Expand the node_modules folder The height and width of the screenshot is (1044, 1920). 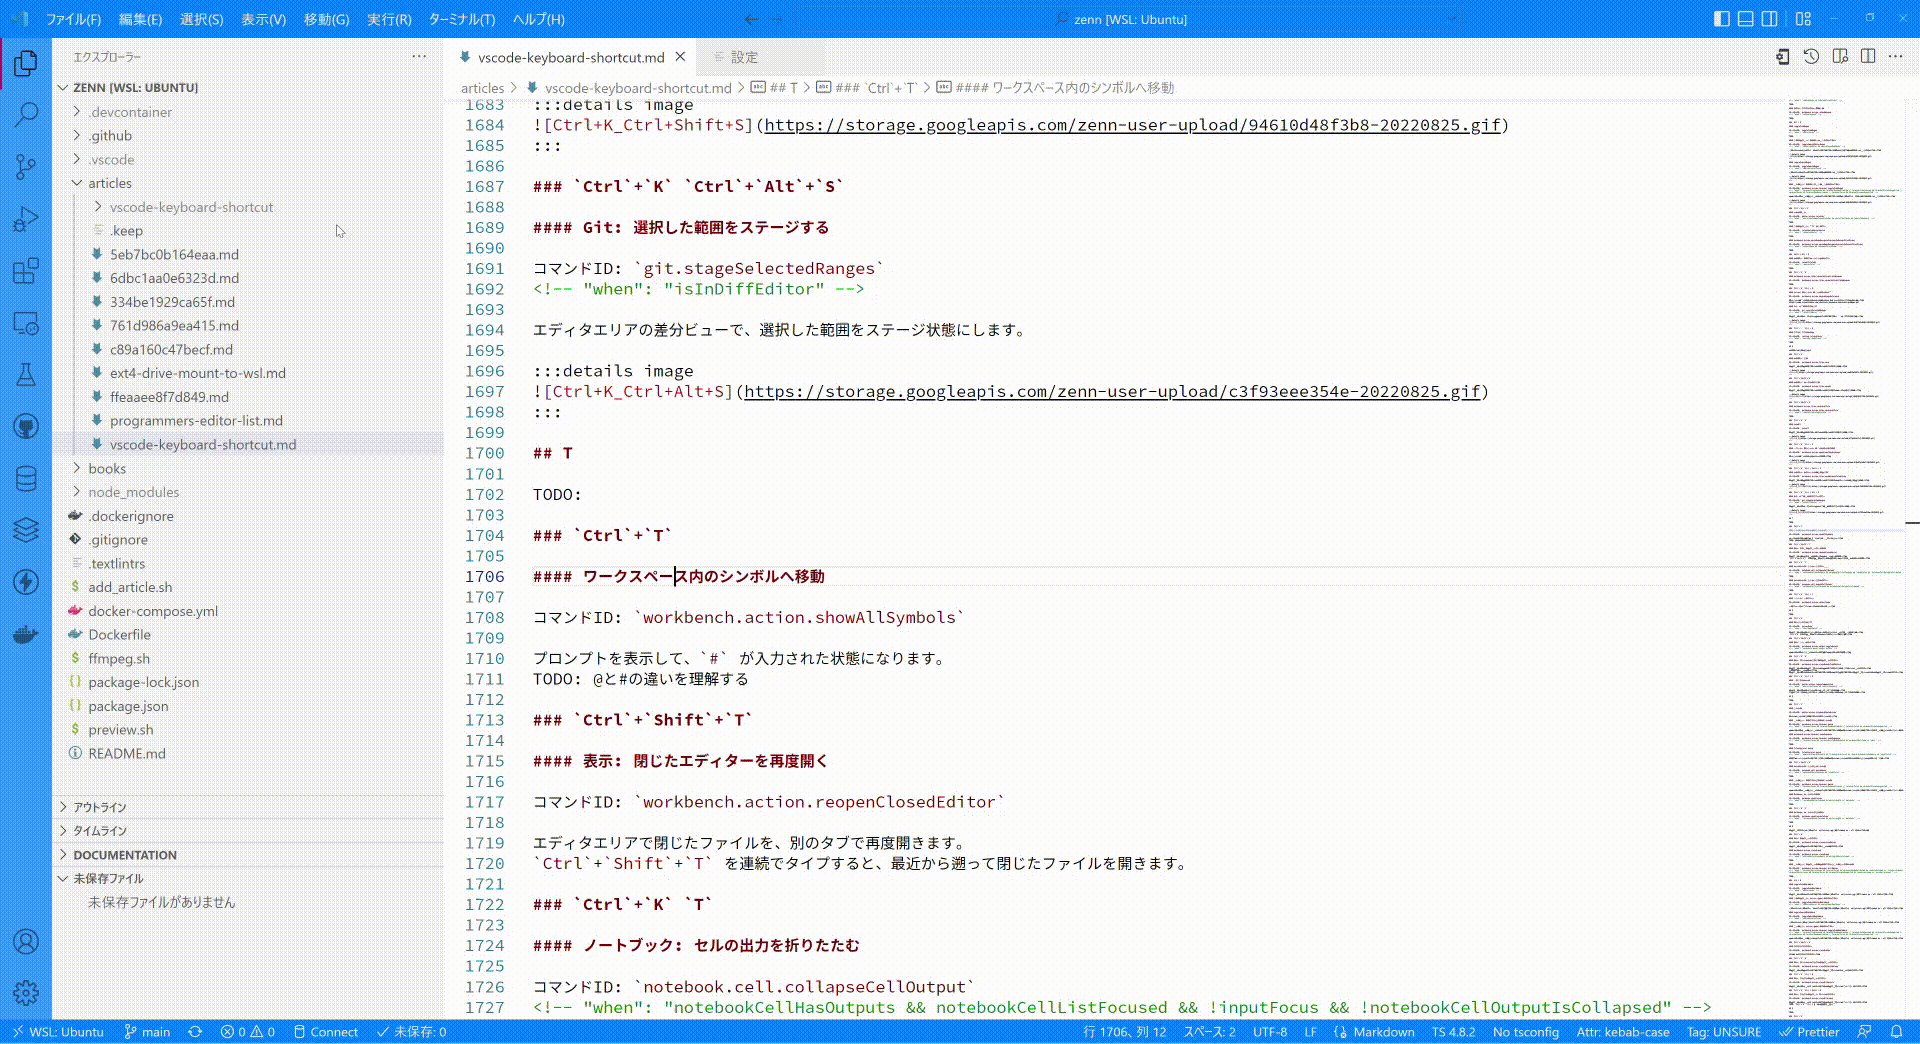(x=248, y=492)
